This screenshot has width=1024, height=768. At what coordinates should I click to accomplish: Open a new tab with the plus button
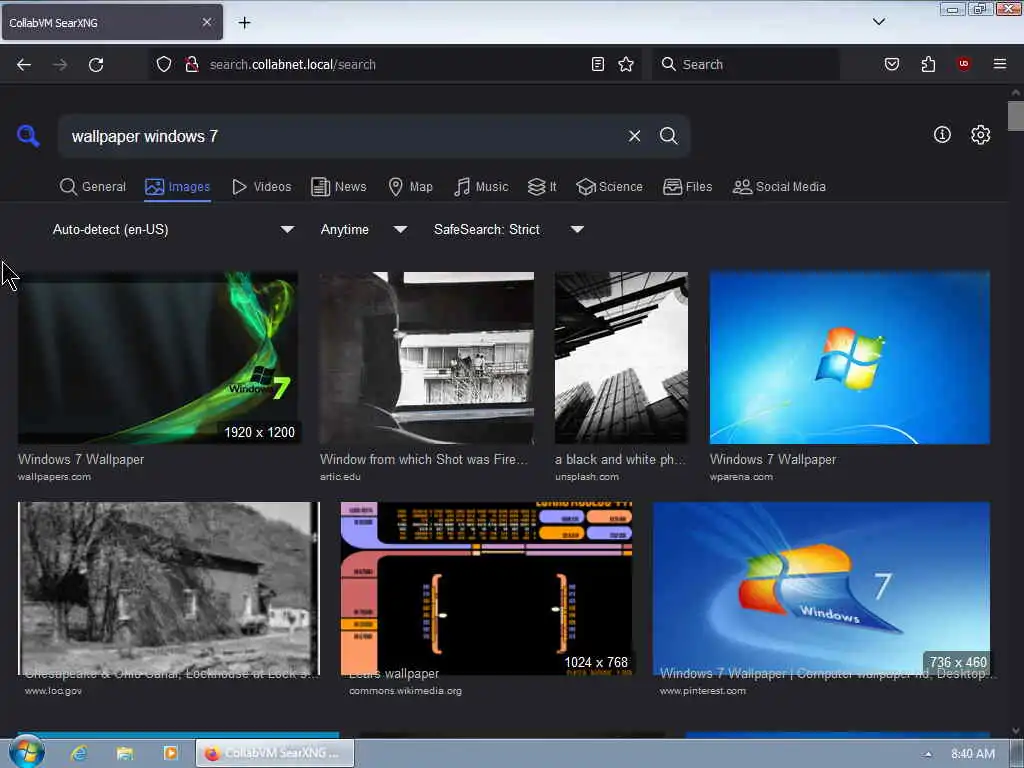tap(244, 23)
